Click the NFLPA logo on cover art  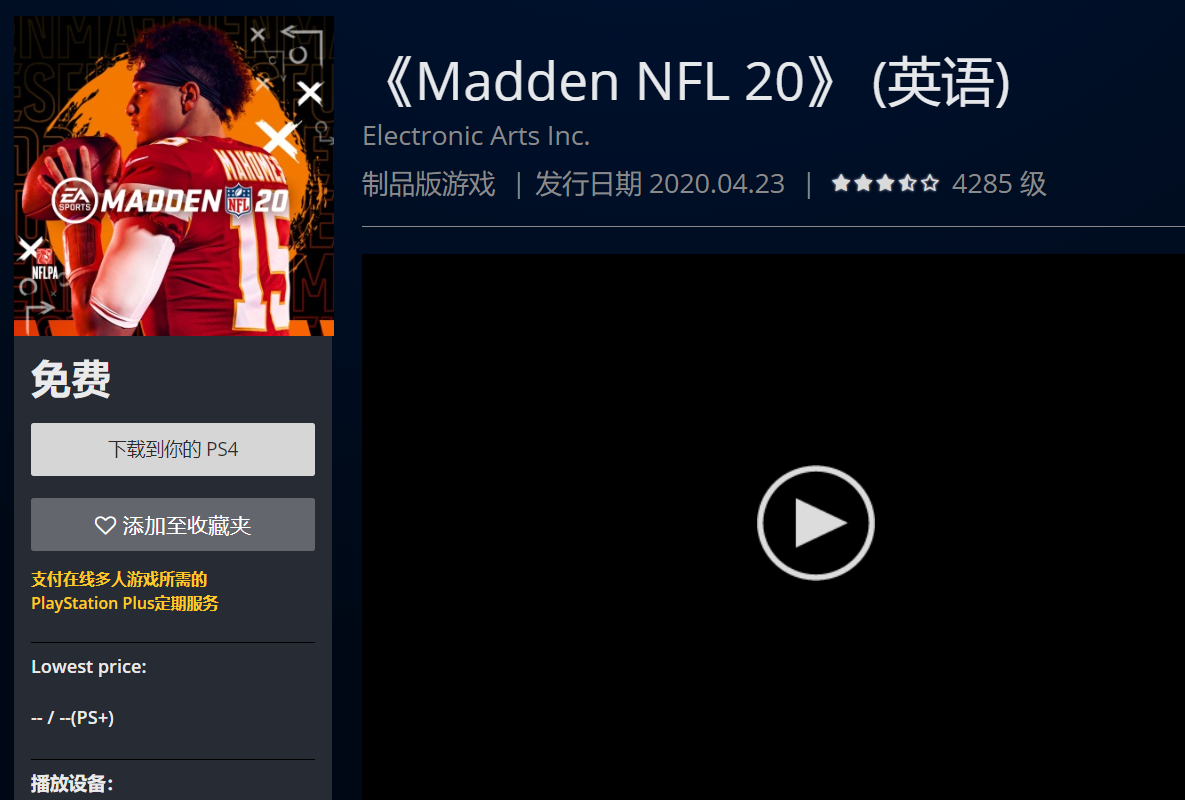click(x=45, y=267)
